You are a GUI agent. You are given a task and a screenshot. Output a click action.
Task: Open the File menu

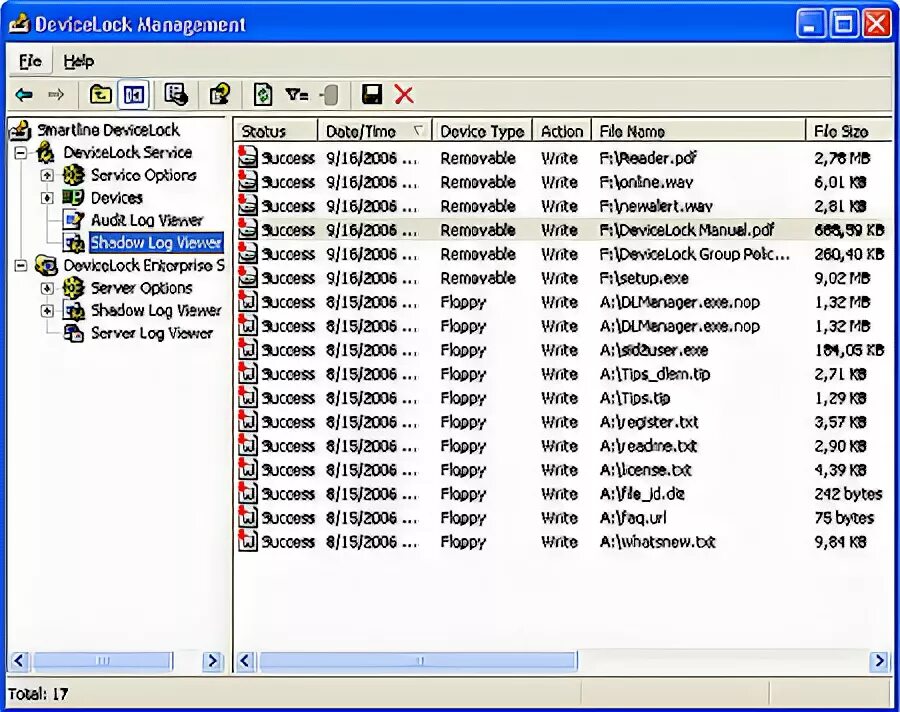pos(30,61)
